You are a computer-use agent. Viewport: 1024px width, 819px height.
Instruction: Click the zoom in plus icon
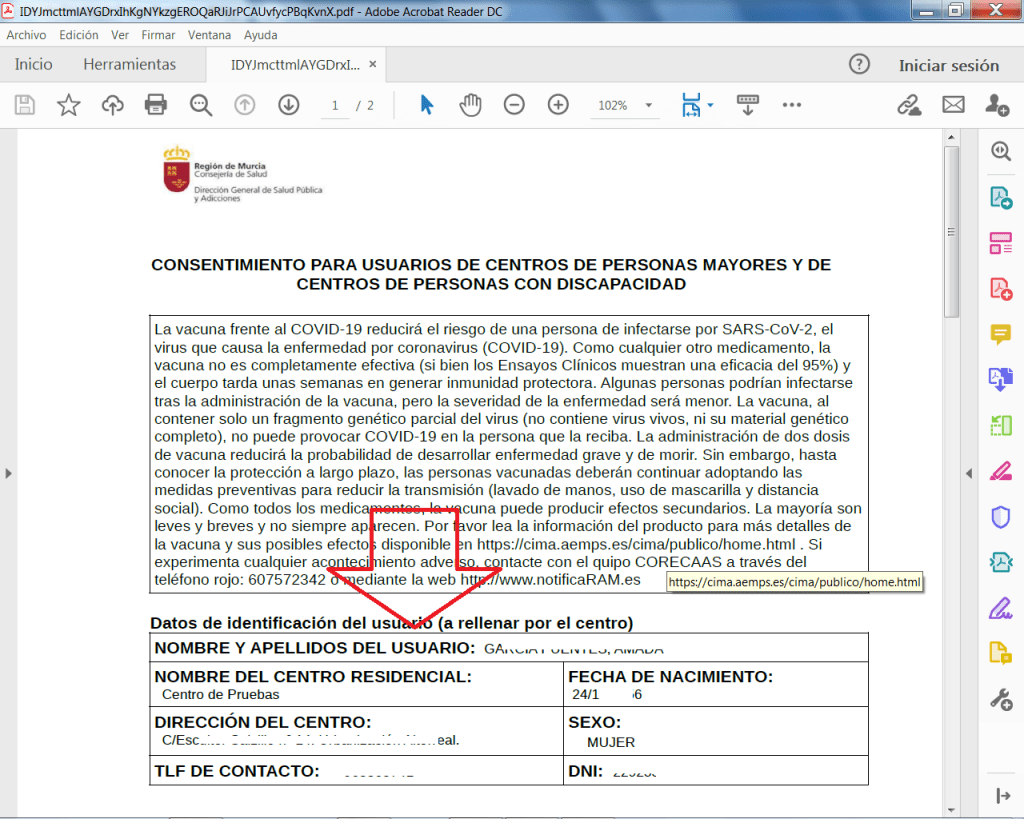558,105
